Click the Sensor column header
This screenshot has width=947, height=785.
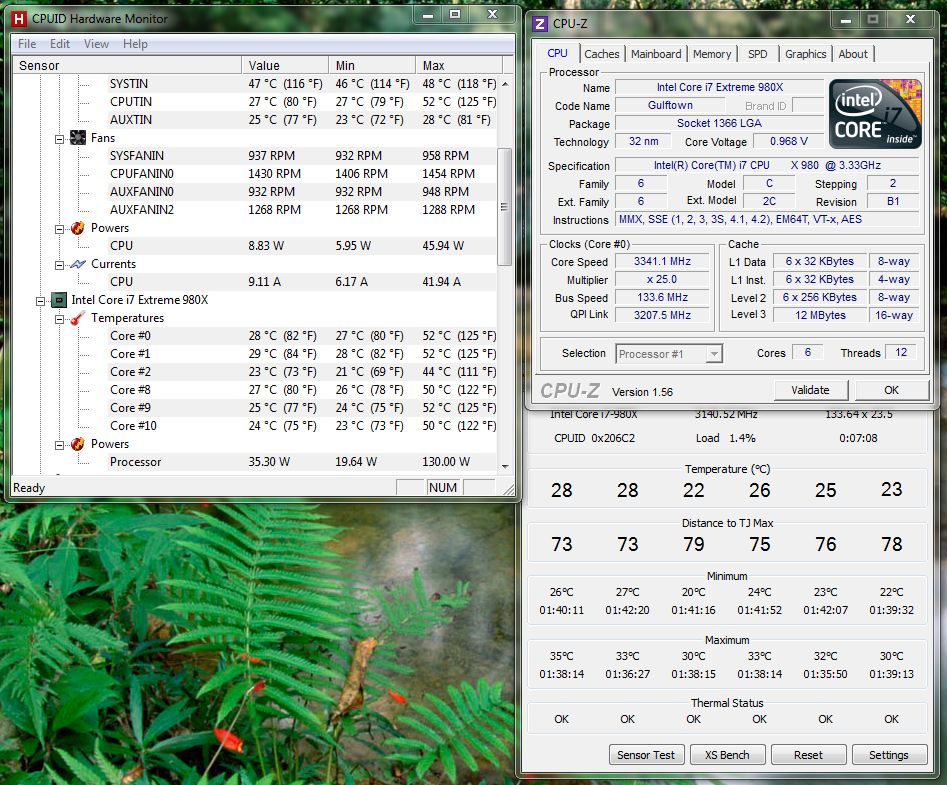pos(127,65)
